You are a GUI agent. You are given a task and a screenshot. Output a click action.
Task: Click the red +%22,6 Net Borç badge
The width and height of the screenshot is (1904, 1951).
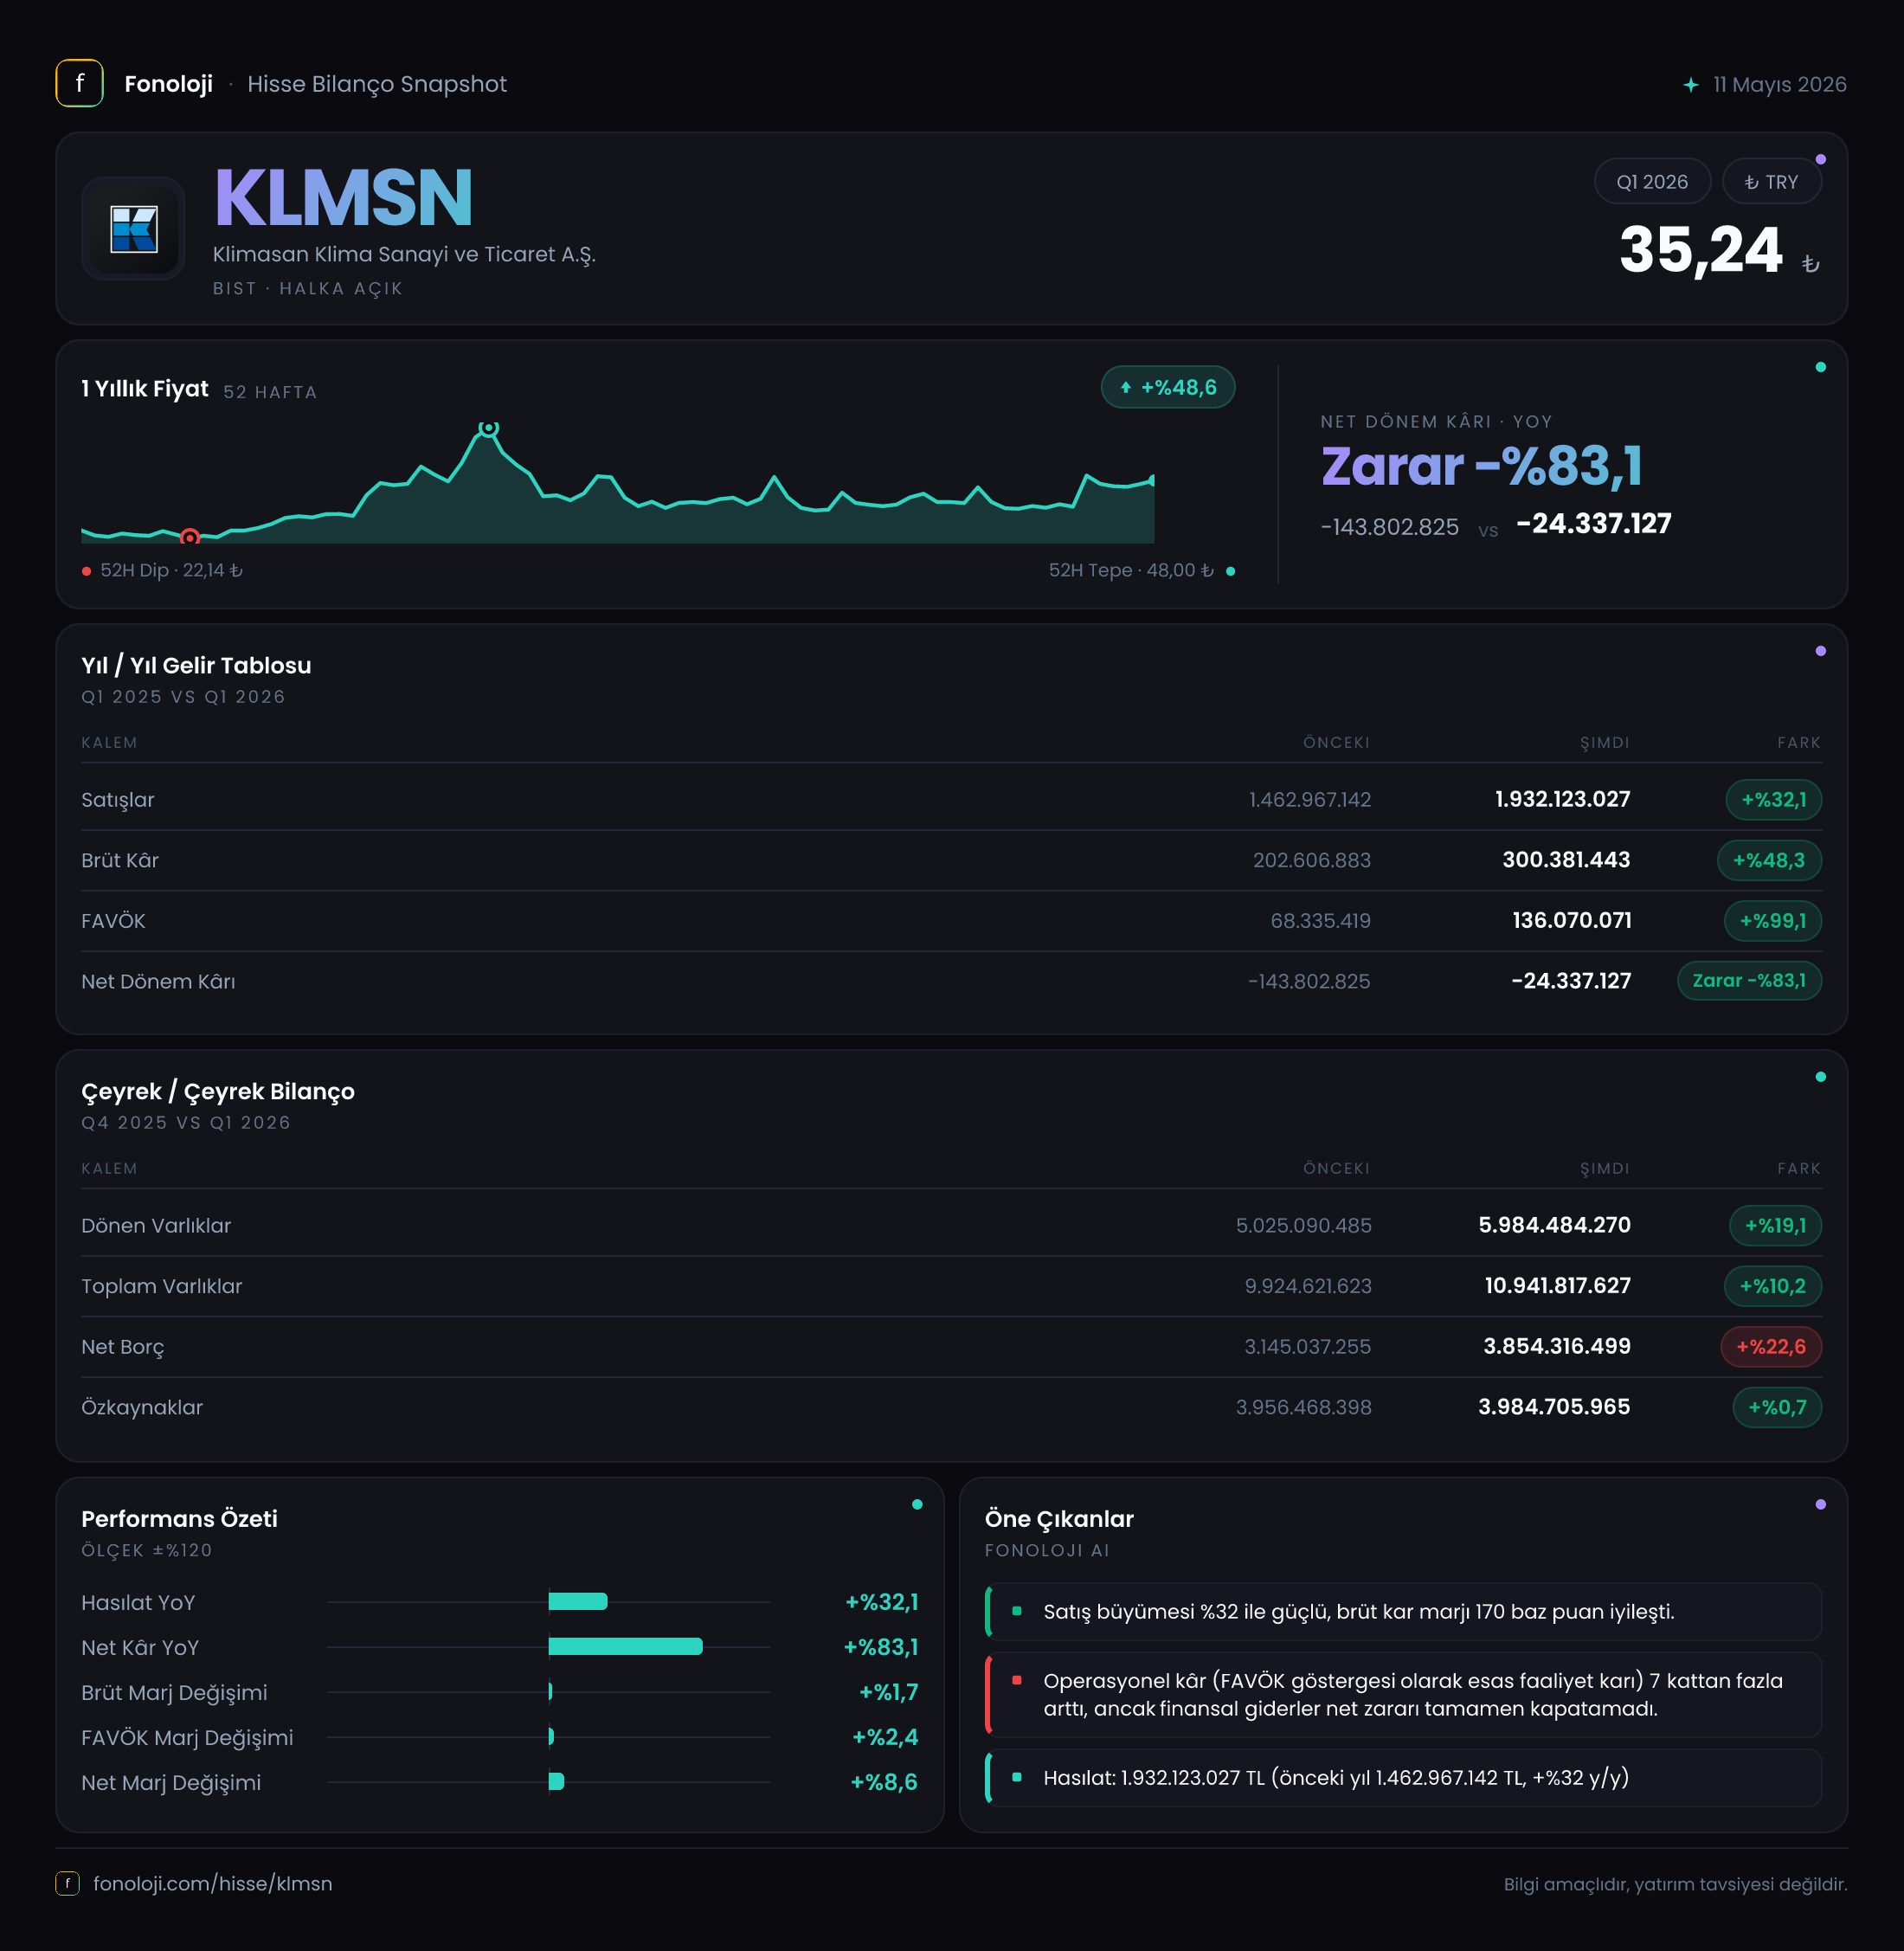click(1770, 1347)
